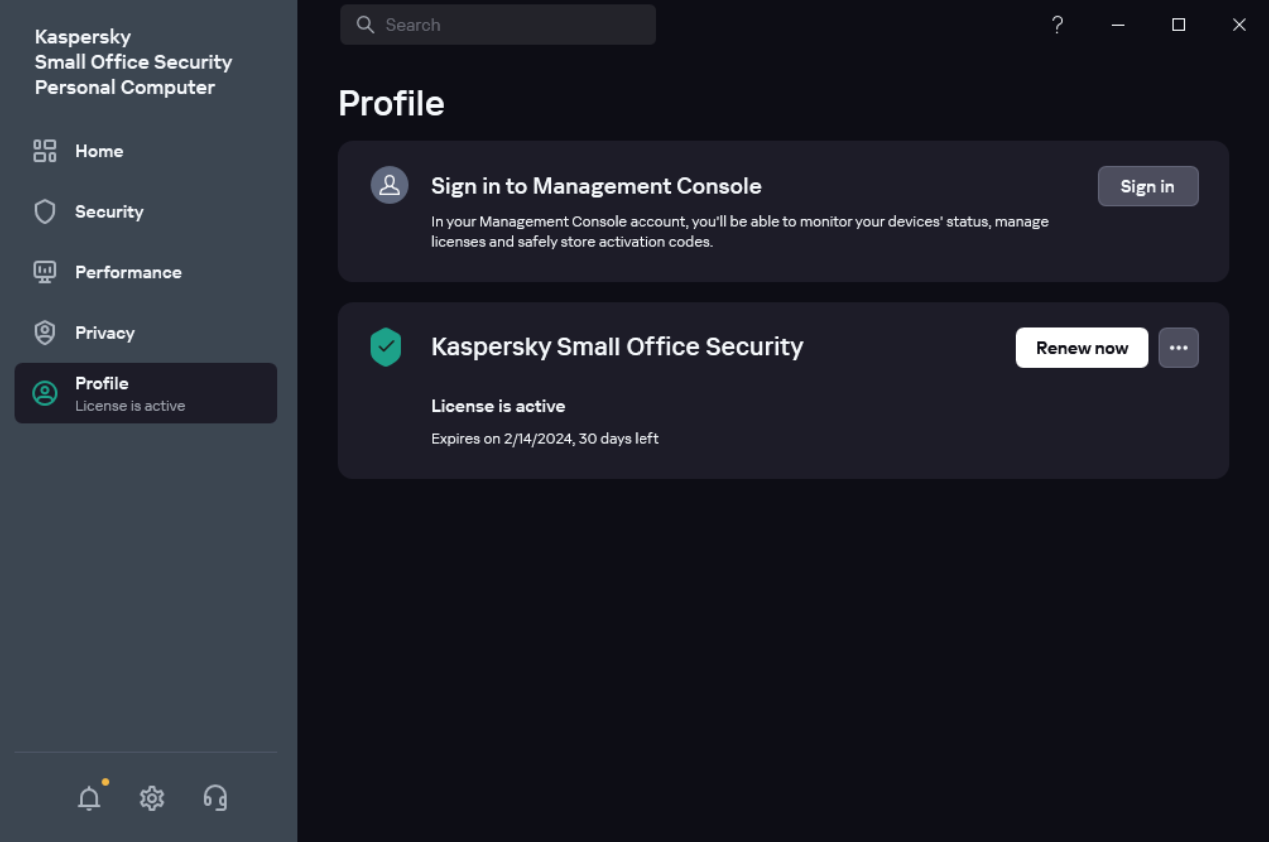Click the Renew now button
The height and width of the screenshot is (842, 1269).
(x=1081, y=348)
